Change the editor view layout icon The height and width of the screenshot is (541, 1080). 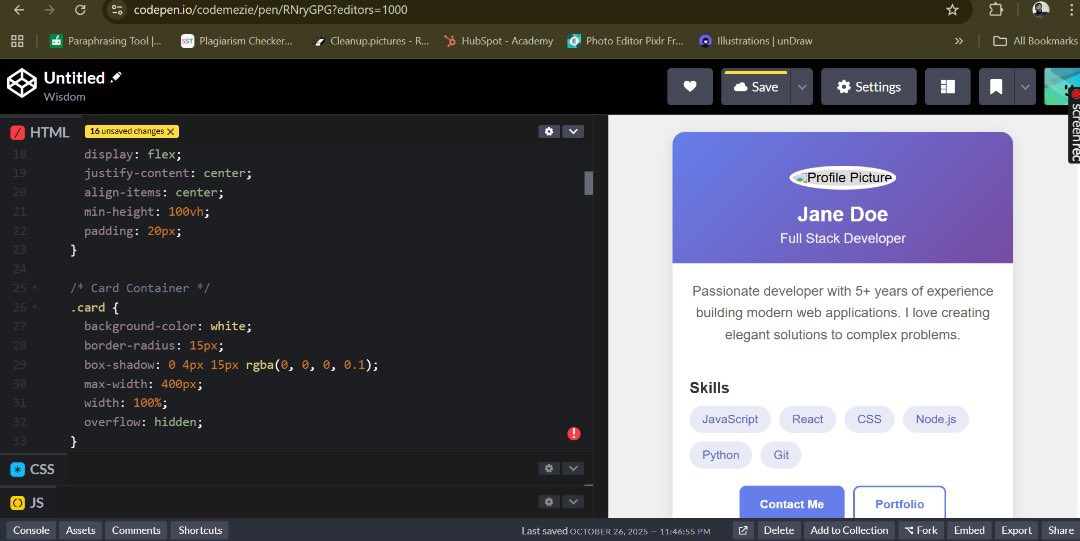948,87
